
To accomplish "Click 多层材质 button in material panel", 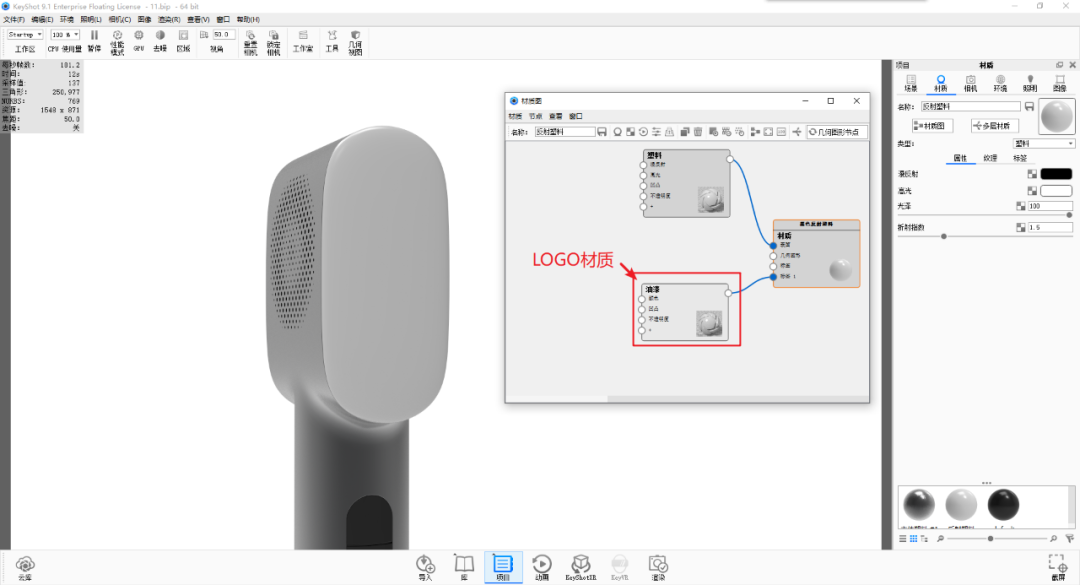I will pos(994,125).
